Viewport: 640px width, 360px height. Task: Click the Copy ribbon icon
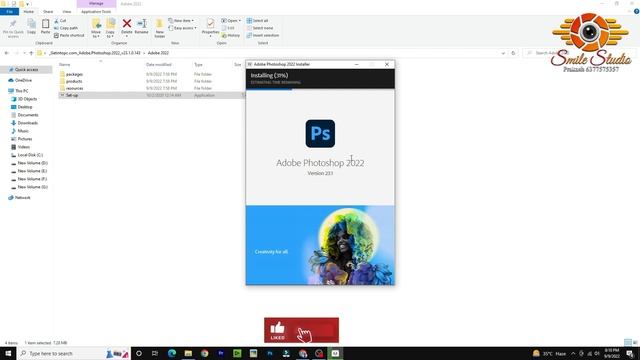pyautogui.click(x=31, y=27)
